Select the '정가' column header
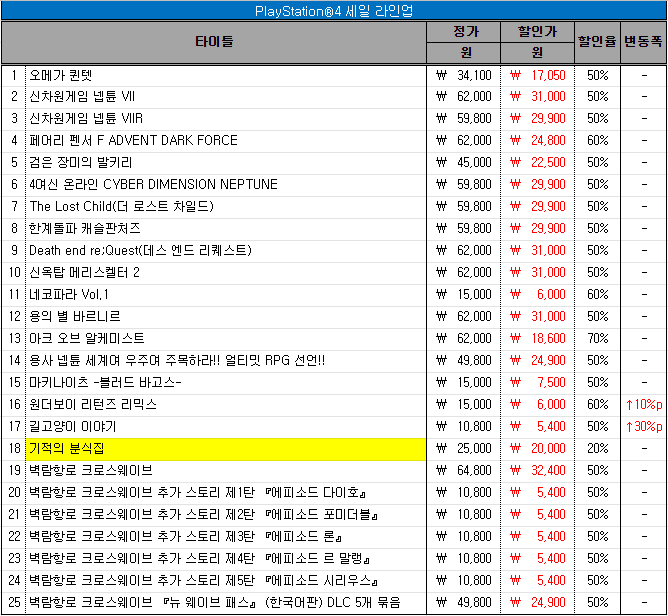668x616 pixels. click(466, 32)
